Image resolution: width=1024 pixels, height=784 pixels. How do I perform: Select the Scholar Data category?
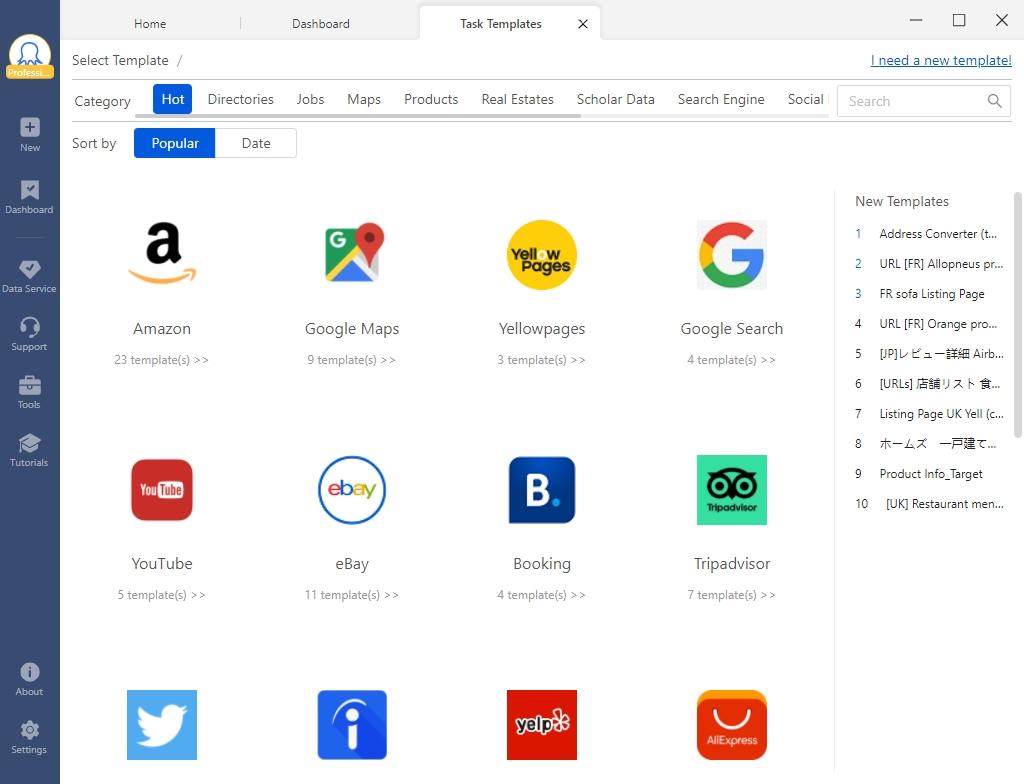[615, 99]
